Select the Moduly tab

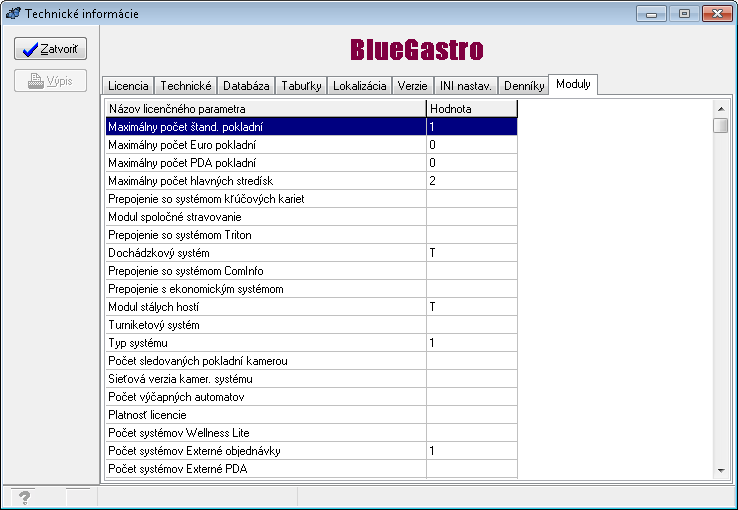coord(573,84)
